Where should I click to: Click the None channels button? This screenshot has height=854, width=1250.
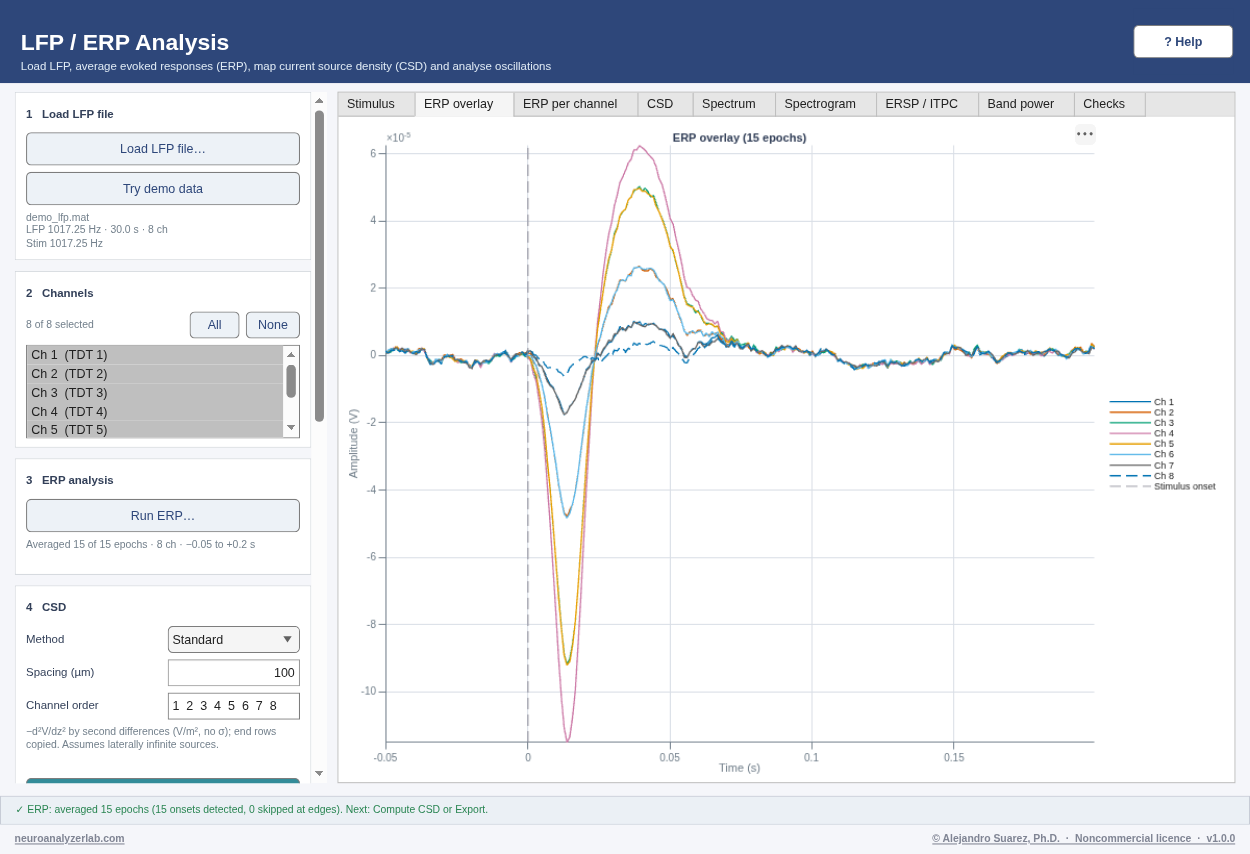273,325
